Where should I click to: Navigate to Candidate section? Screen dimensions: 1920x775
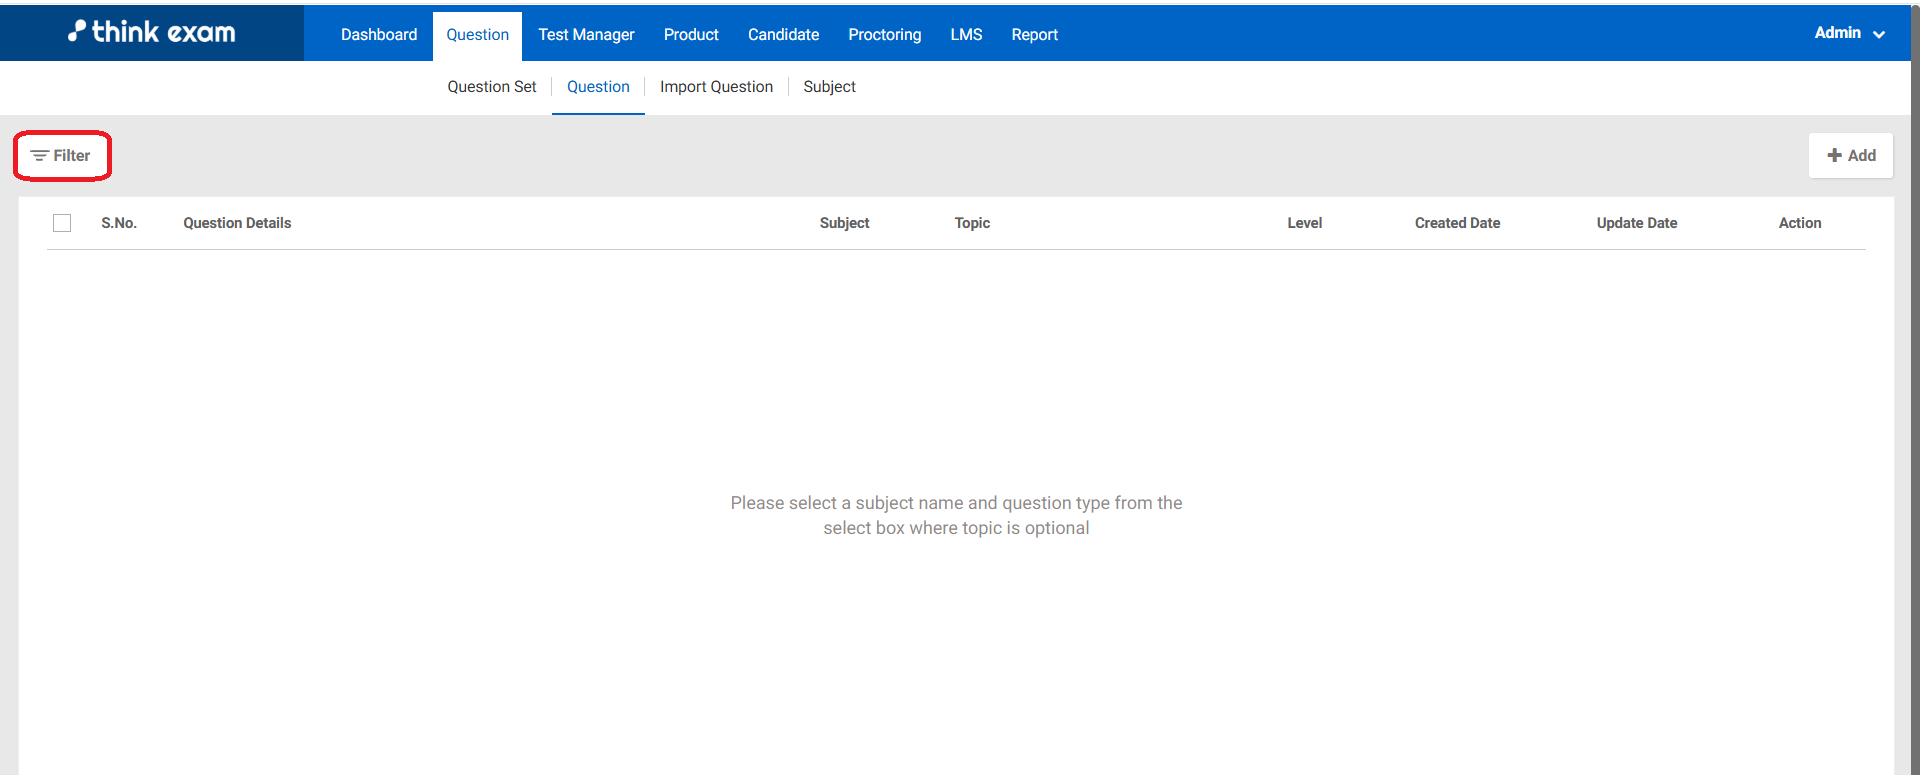point(783,35)
